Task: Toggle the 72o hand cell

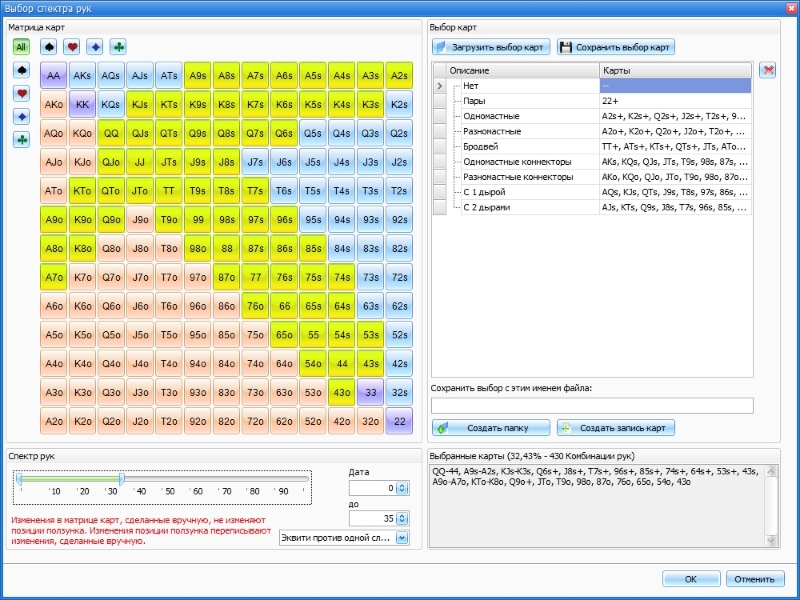Action: point(255,421)
